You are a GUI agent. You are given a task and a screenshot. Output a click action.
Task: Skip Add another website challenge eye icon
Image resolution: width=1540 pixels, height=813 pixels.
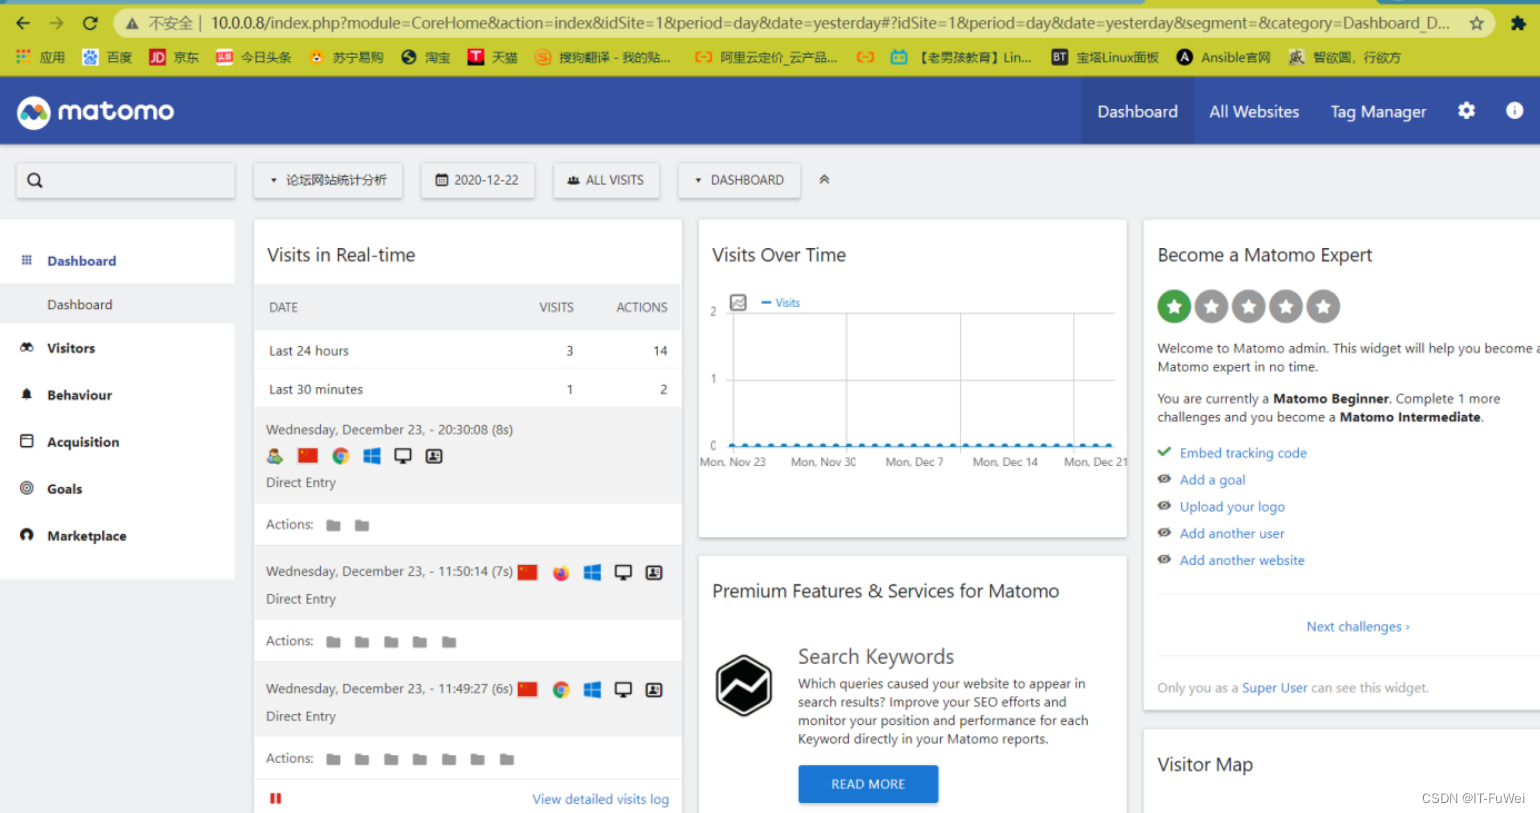point(1164,560)
